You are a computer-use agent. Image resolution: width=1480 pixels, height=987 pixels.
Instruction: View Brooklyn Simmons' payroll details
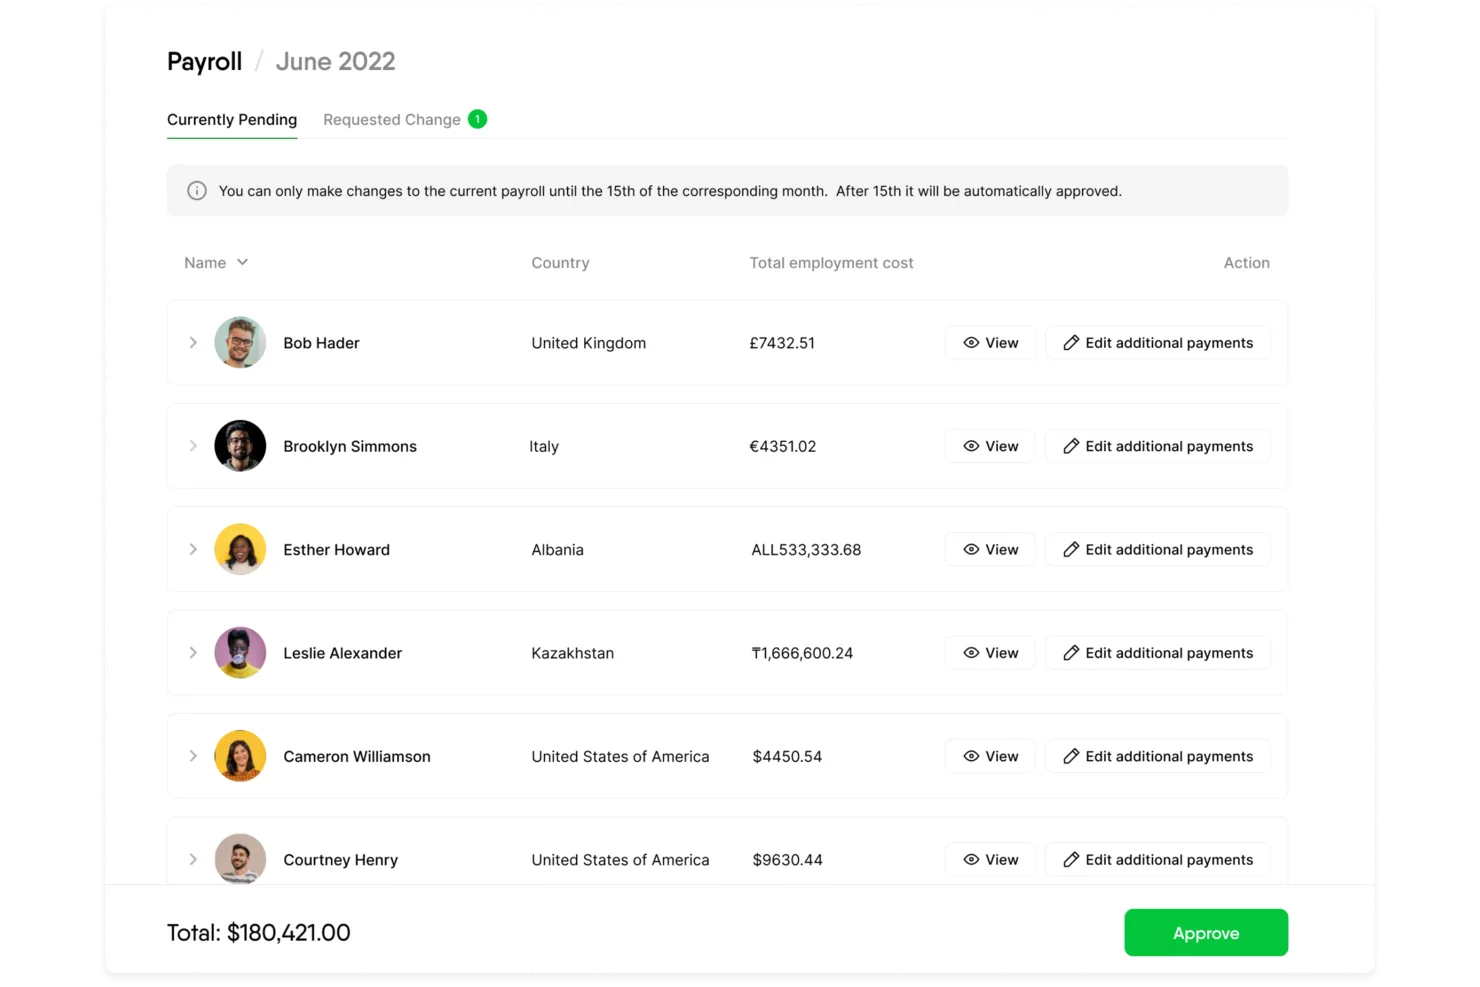click(x=990, y=446)
